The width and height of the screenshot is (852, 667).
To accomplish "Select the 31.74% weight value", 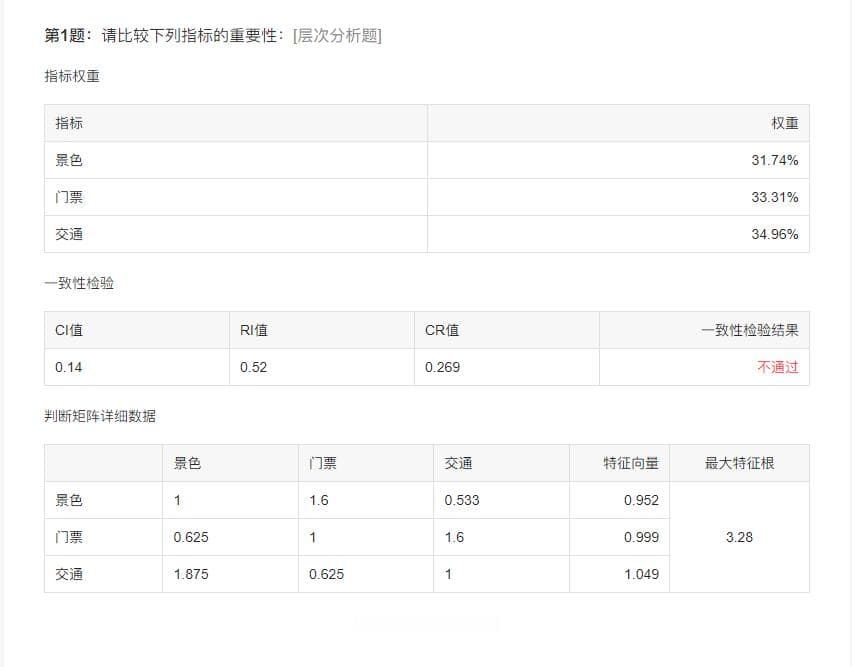I will pyautogui.click(x=774, y=160).
